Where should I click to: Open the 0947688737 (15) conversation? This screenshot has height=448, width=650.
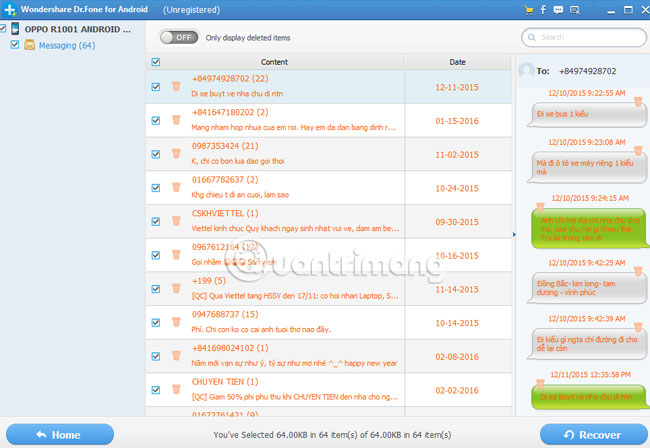(x=329, y=322)
